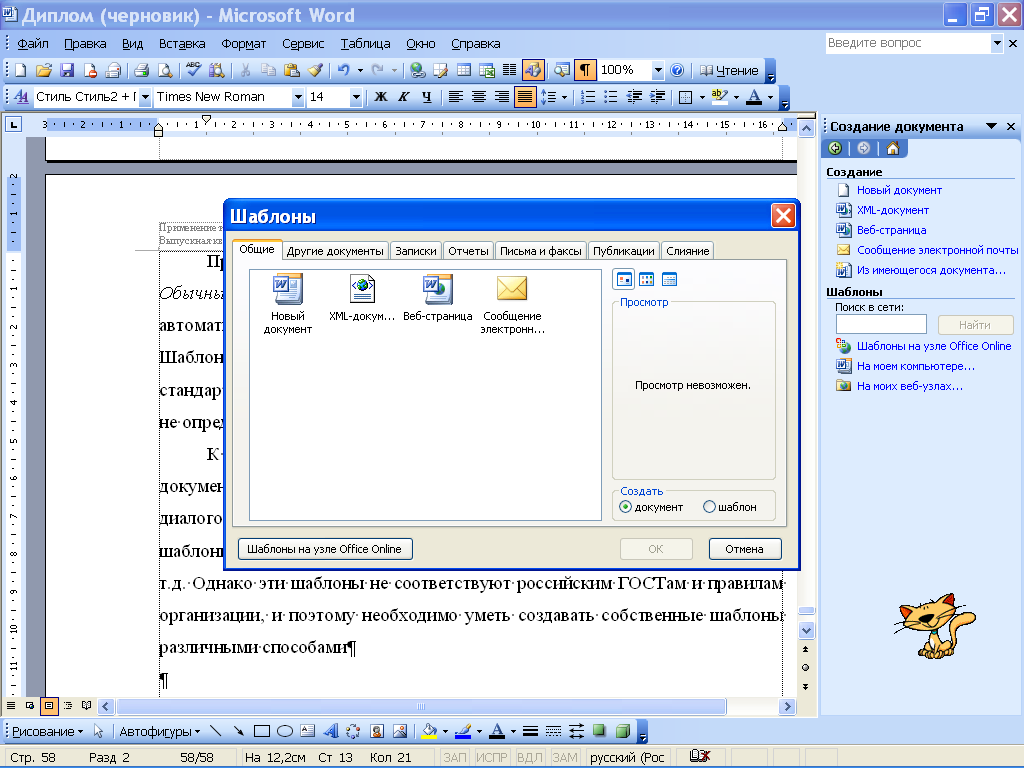Open the Введите вопрос help dropdown arrow

(x=997, y=43)
